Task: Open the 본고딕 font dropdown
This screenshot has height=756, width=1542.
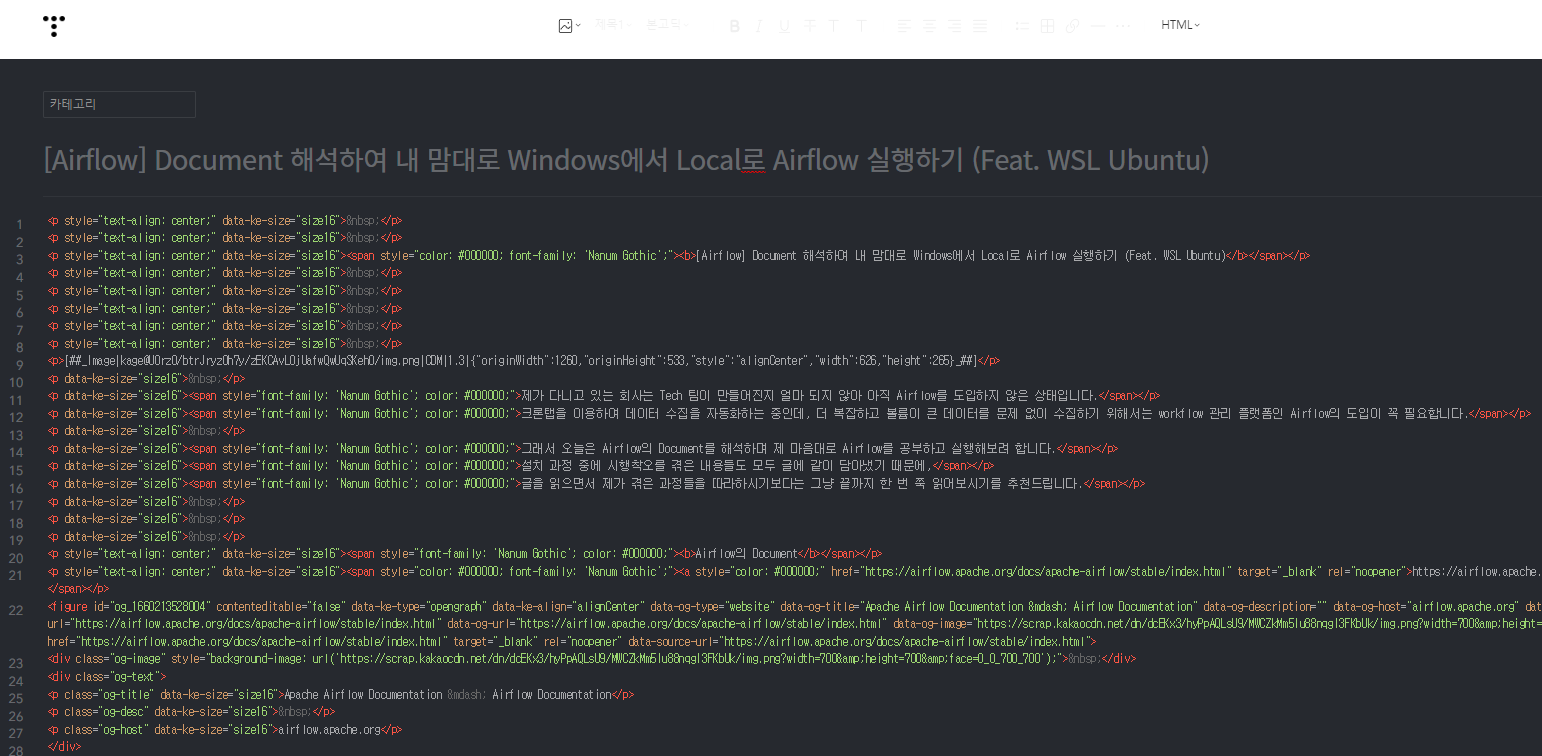Action: (x=668, y=24)
